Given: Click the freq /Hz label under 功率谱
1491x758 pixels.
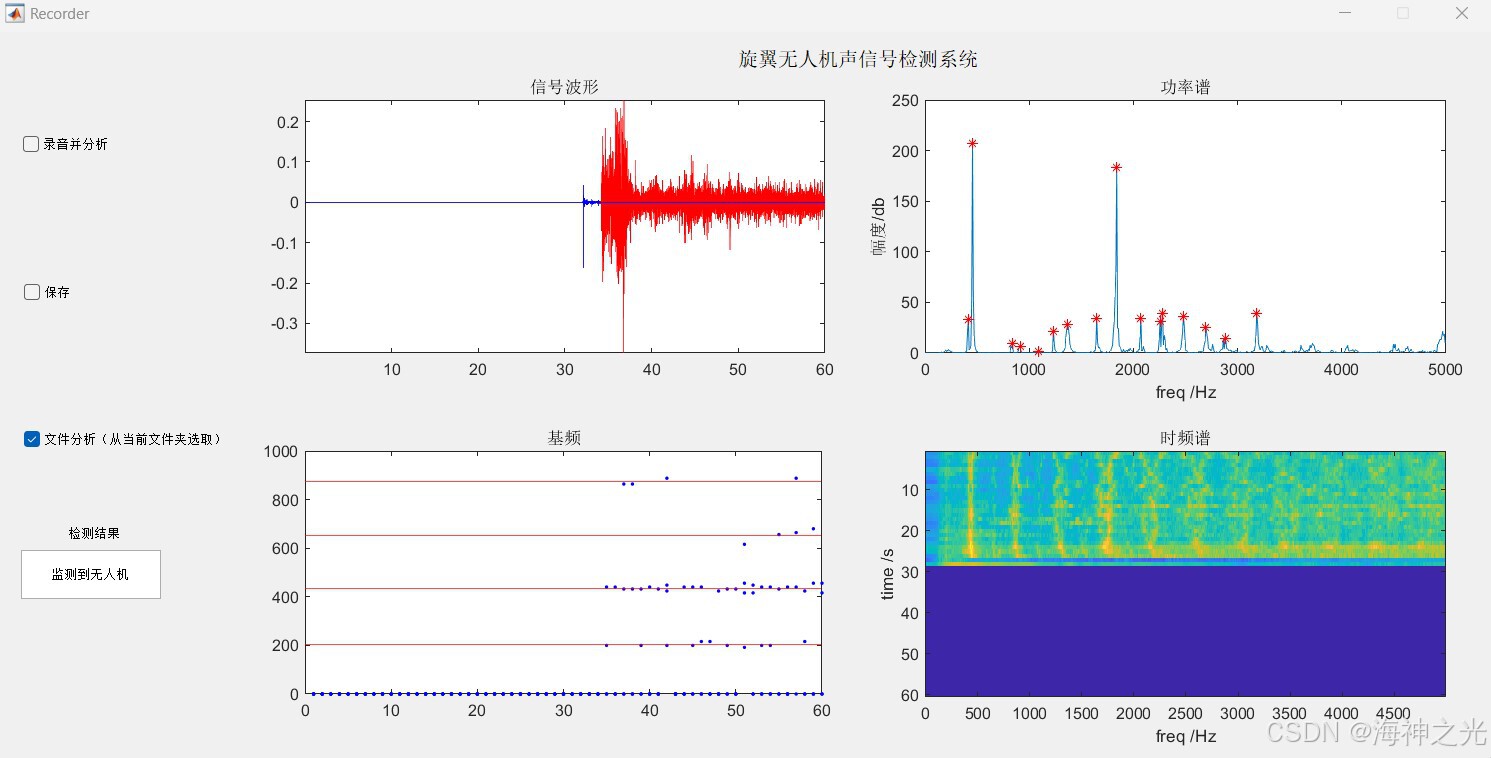Looking at the screenshot, I should (x=1185, y=393).
